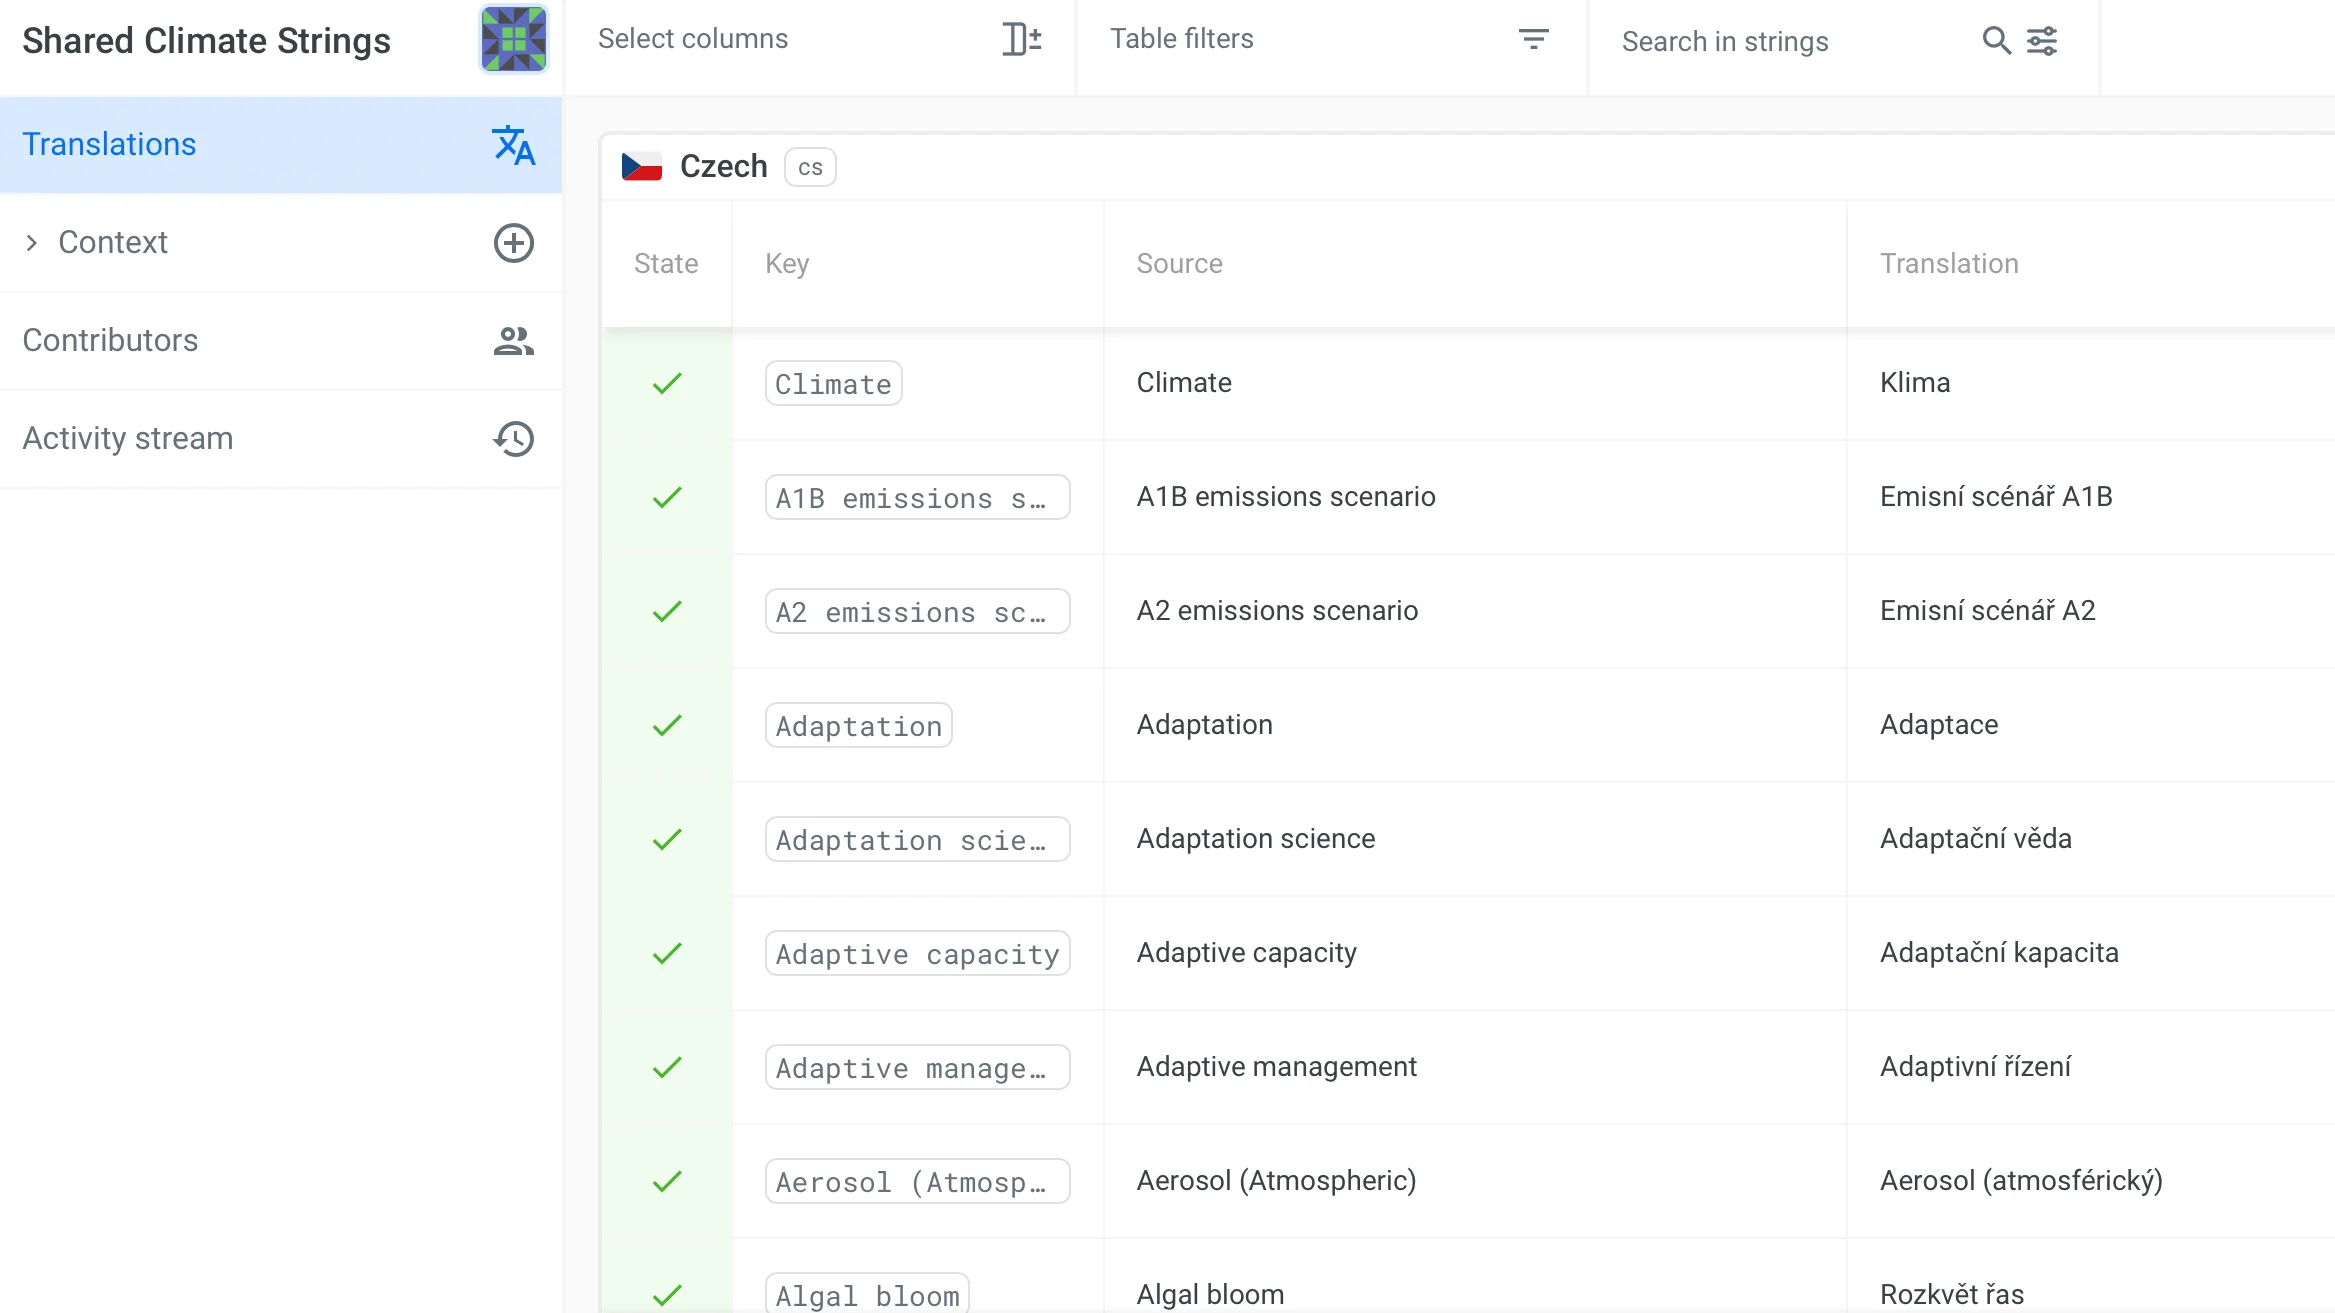Toggle state checkmark for Adaptation row
2335x1313 pixels.
coord(667,725)
